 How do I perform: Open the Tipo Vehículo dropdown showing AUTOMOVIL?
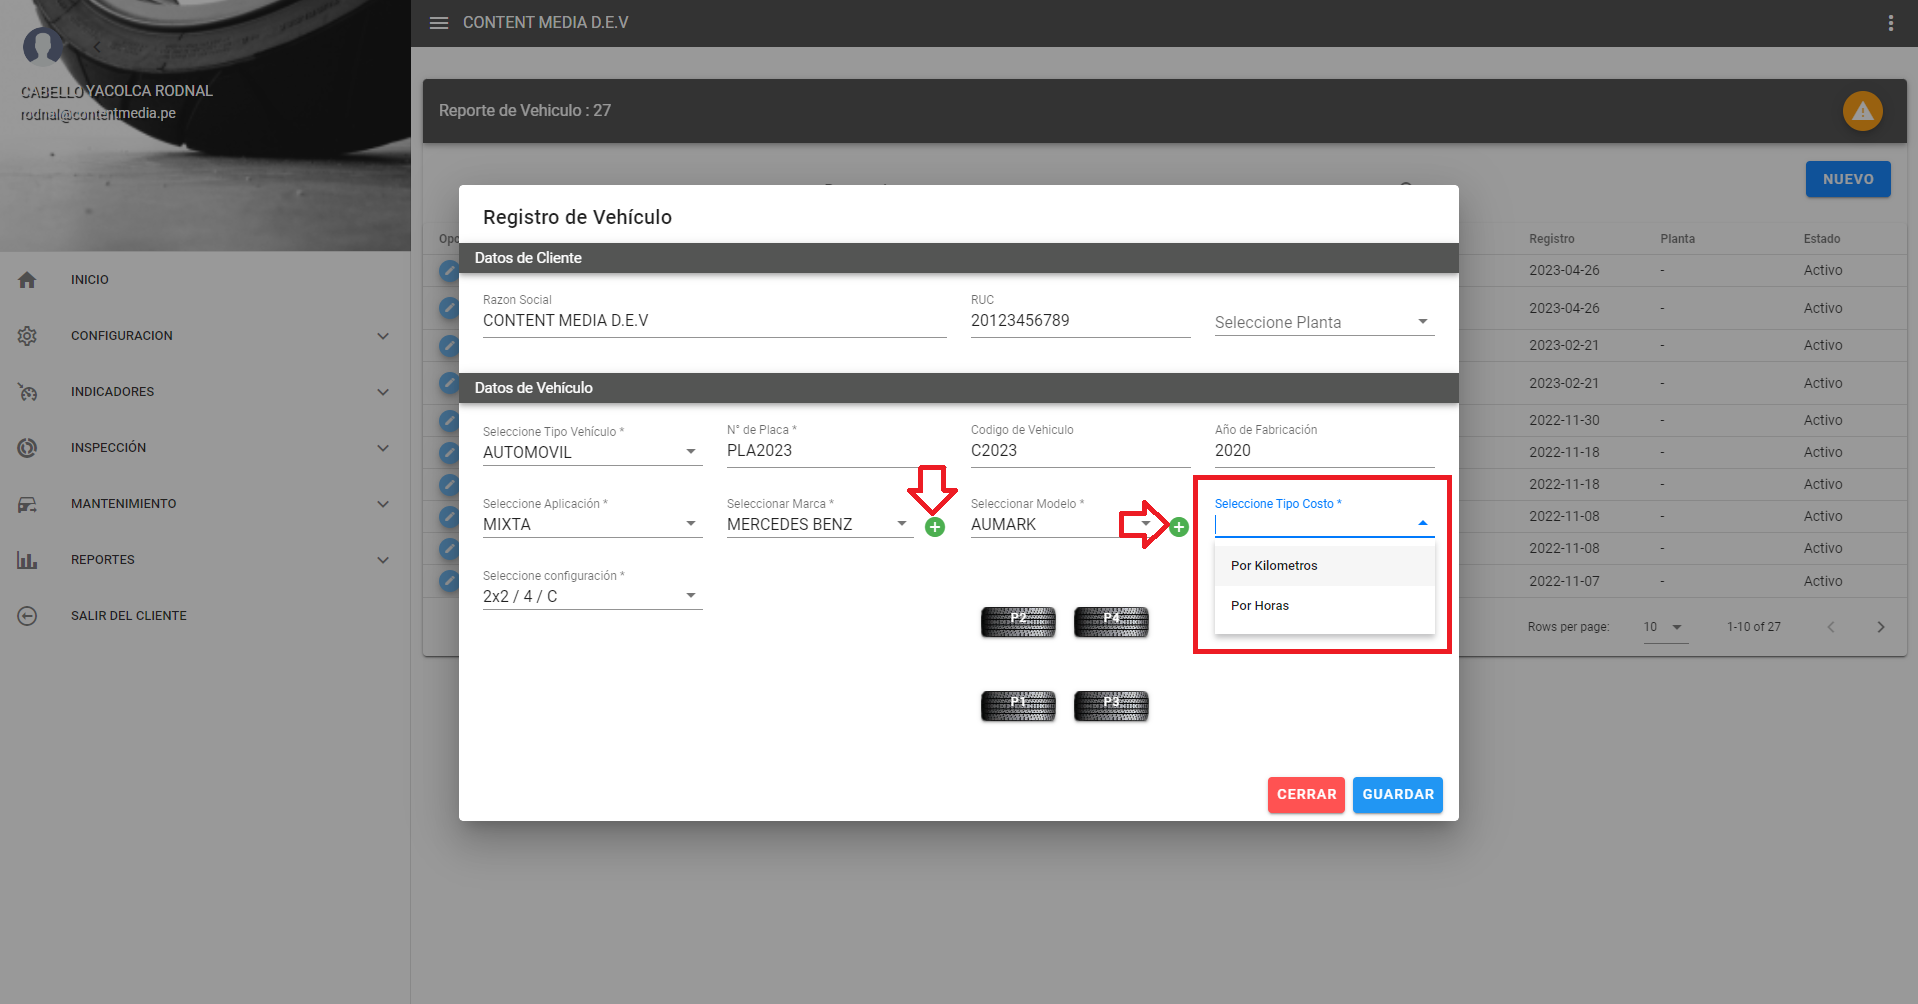(591, 452)
